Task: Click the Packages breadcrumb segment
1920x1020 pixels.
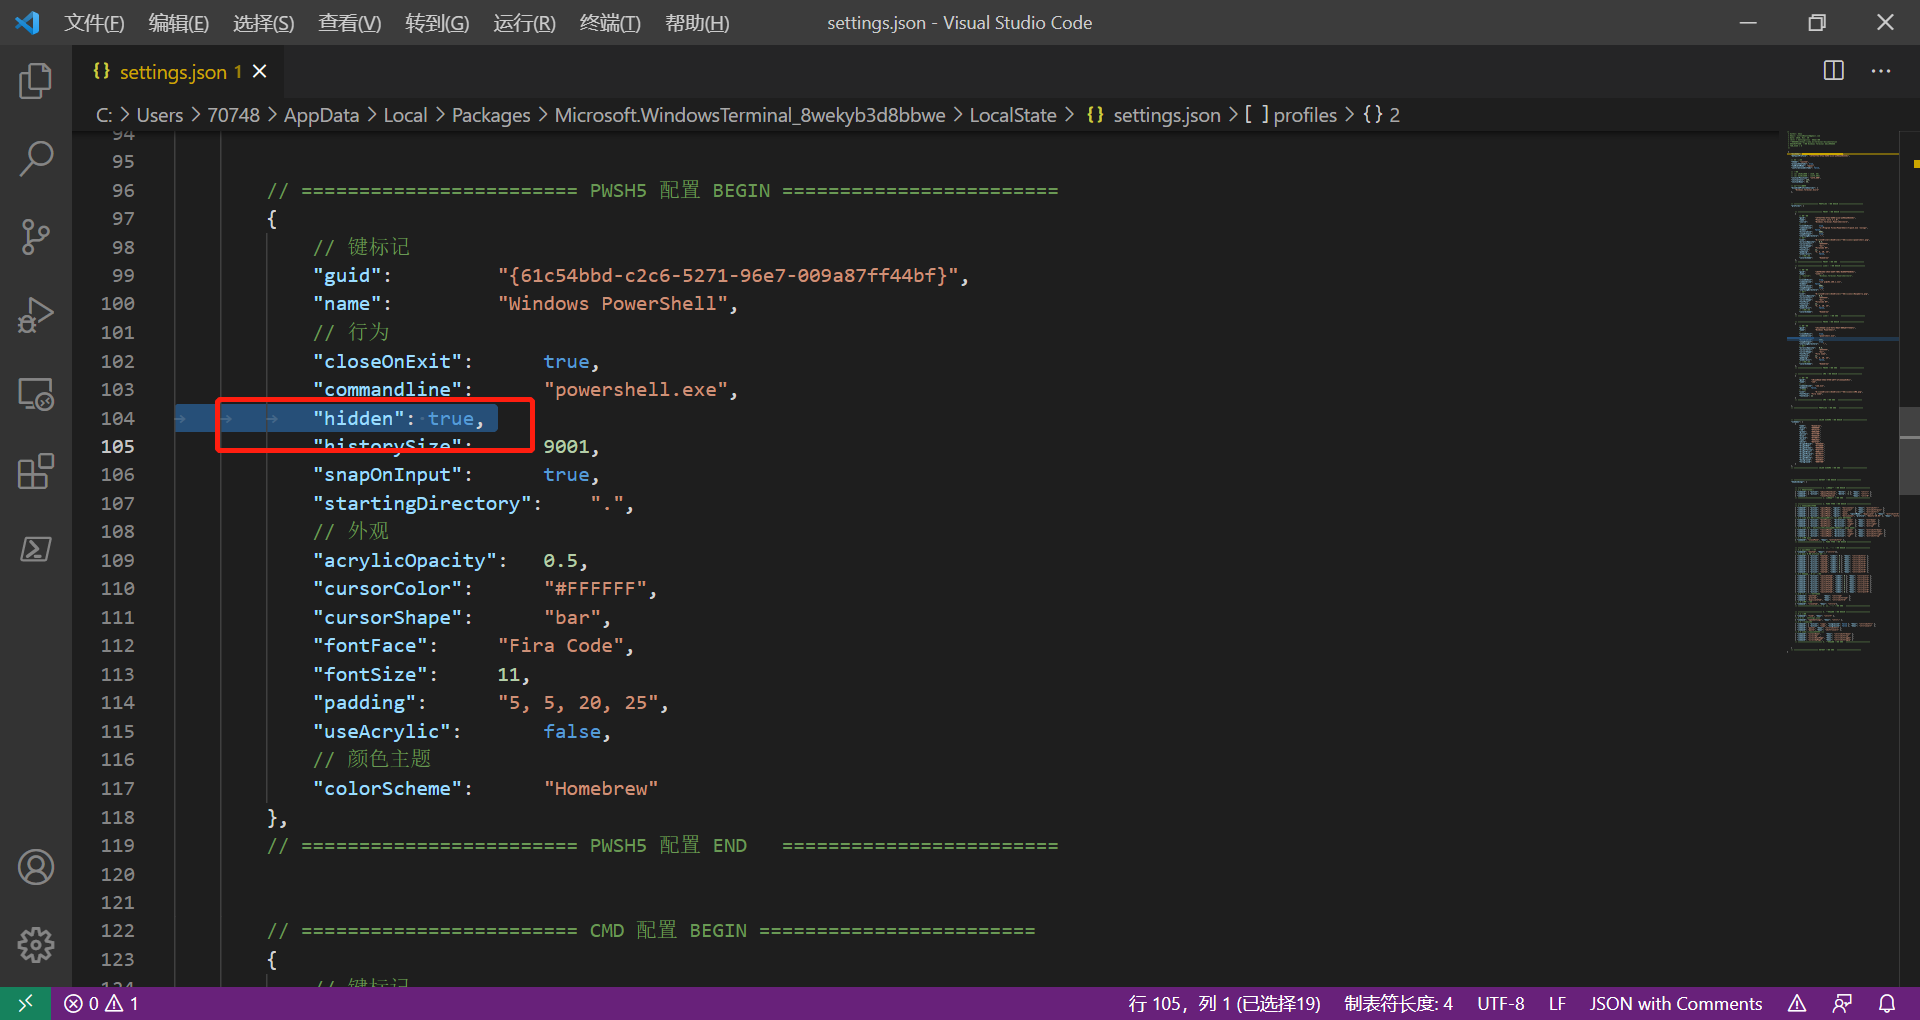Action: [491, 115]
